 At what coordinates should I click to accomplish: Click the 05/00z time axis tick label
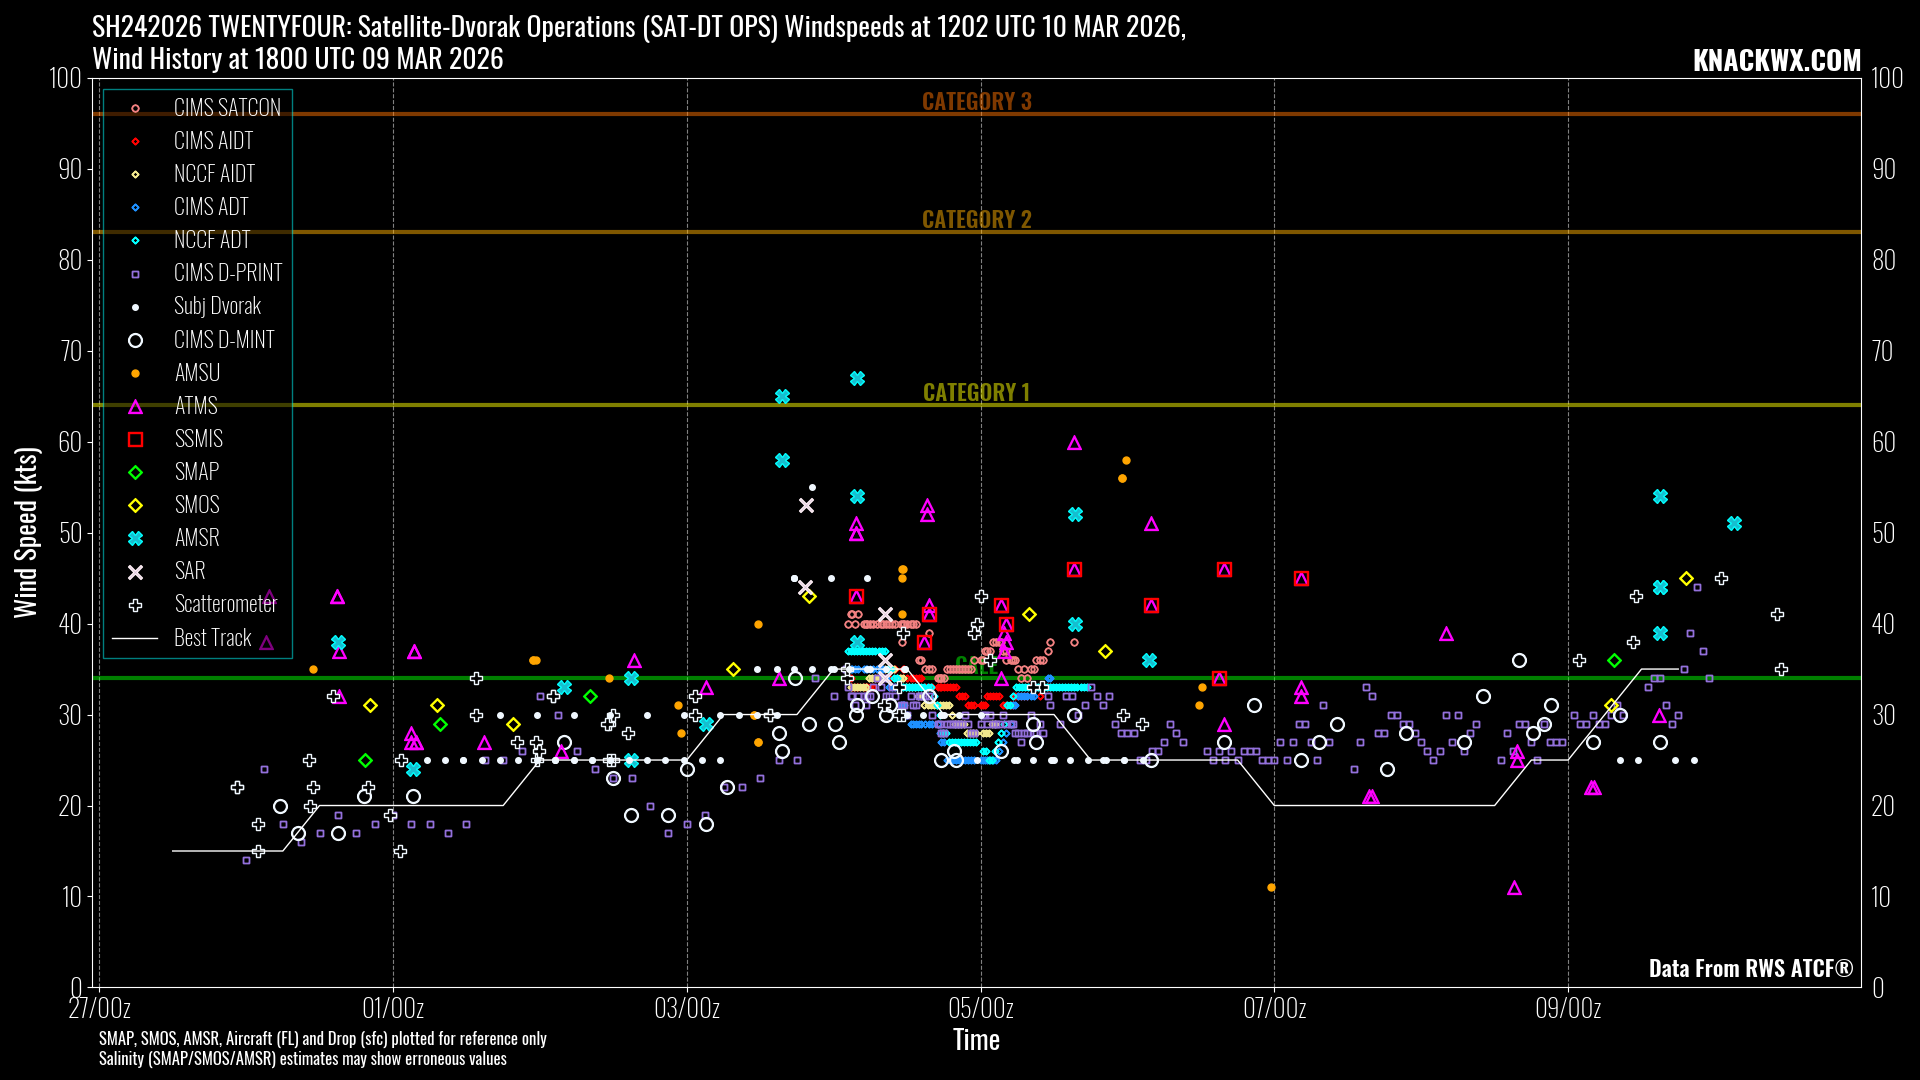[x=980, y=1008]
